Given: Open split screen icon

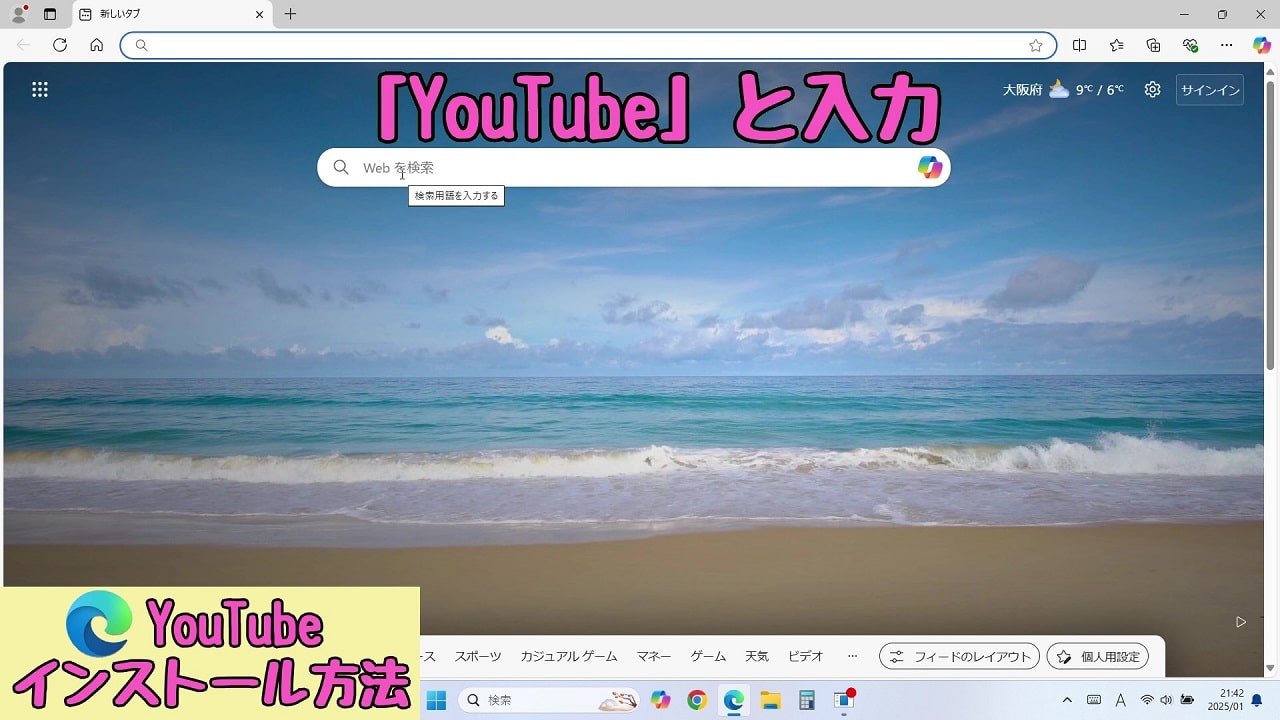Looking at the screenshot, I should pyautogui.click(x=1079, y=45).
